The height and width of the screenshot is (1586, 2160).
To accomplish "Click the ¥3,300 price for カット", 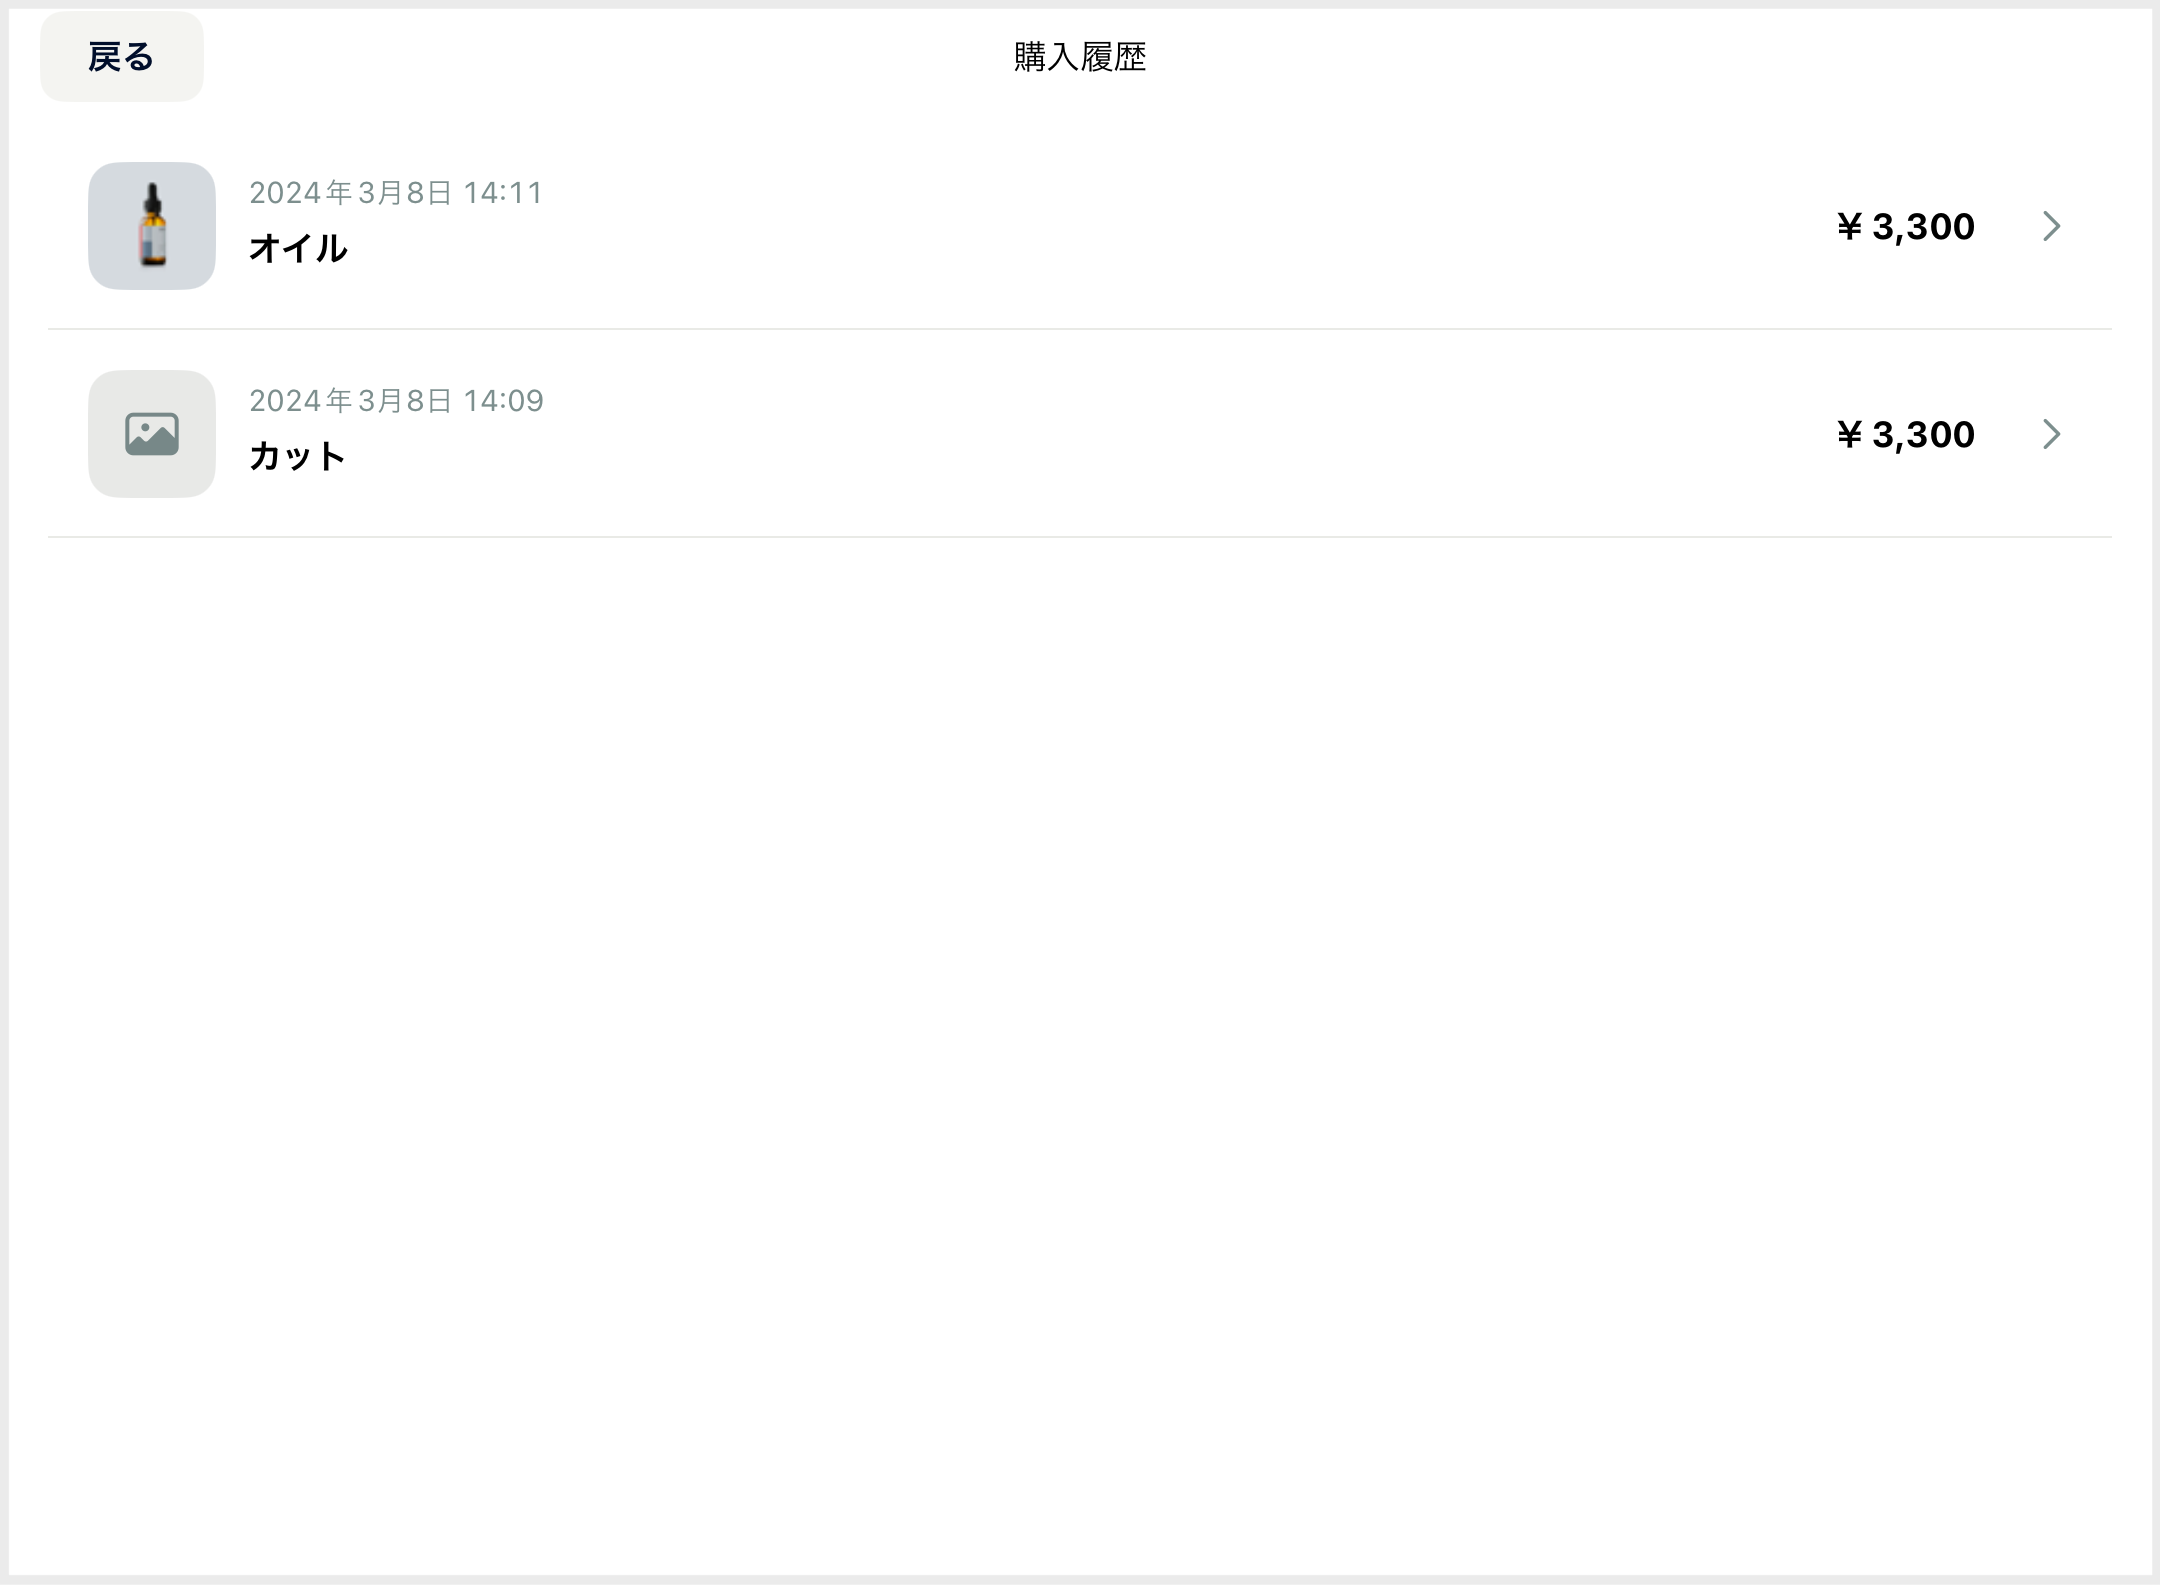I will [x=1905, y=435].
